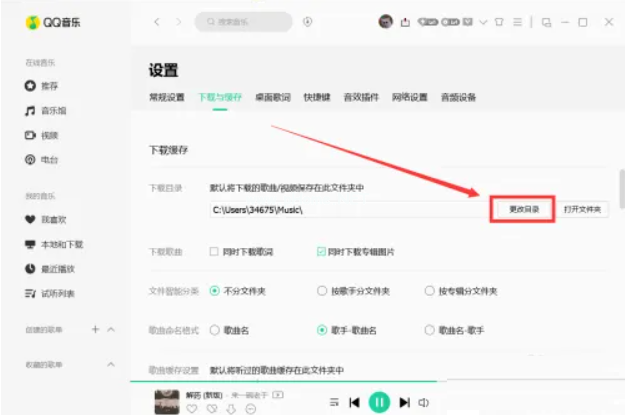Screen dimensions: 625x415
Task: Enable 同时下载歌词 checkbox
Action: 214,251
